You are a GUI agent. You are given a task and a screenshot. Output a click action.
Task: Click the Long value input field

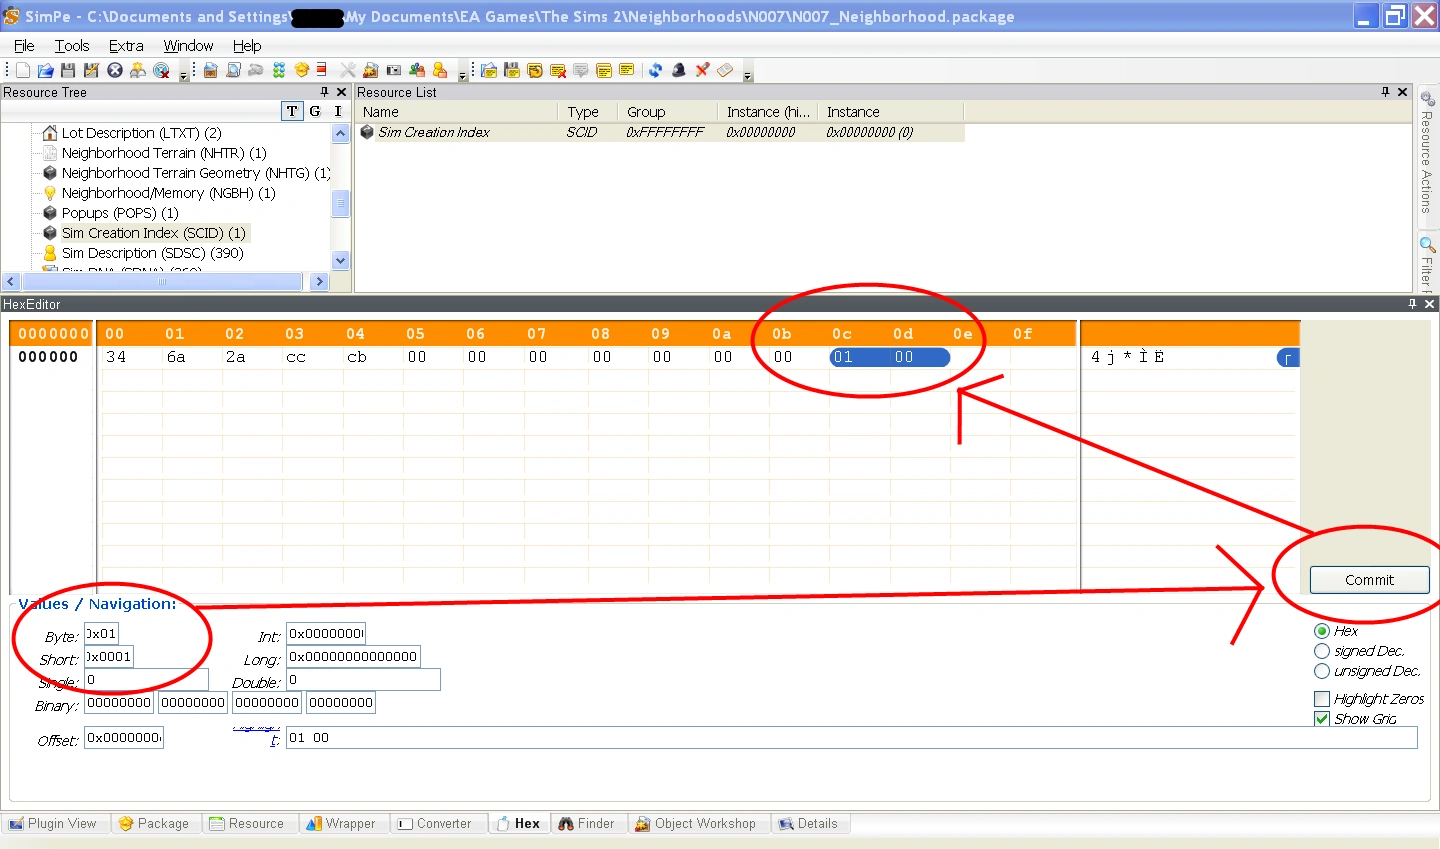click(x=354, y=657)
